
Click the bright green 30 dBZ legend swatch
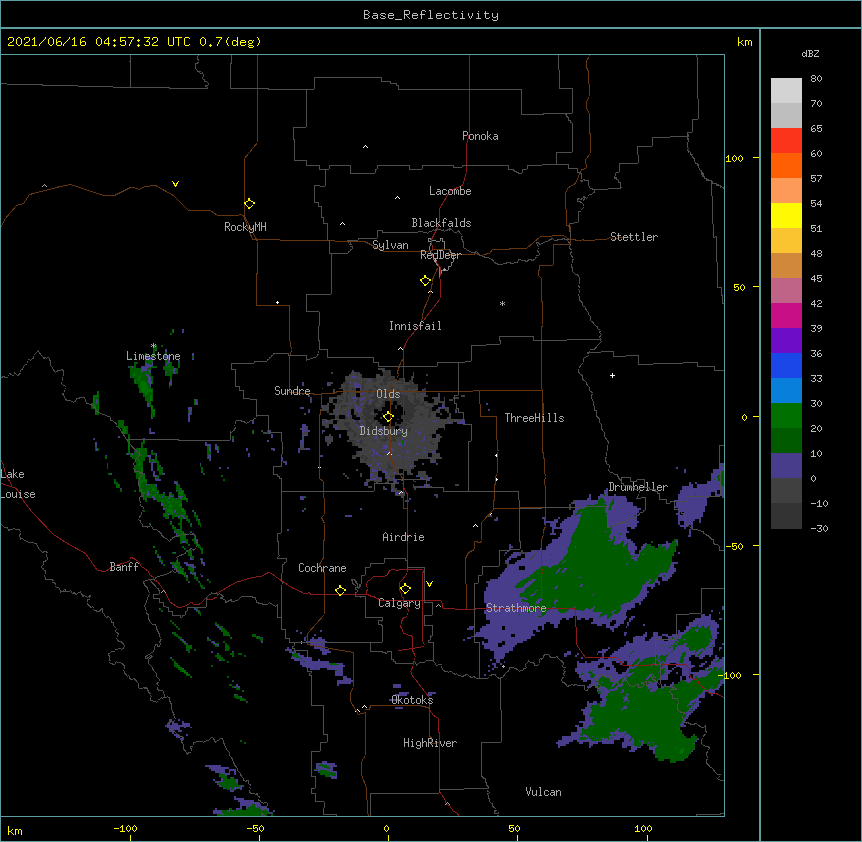tap(786, 416)
